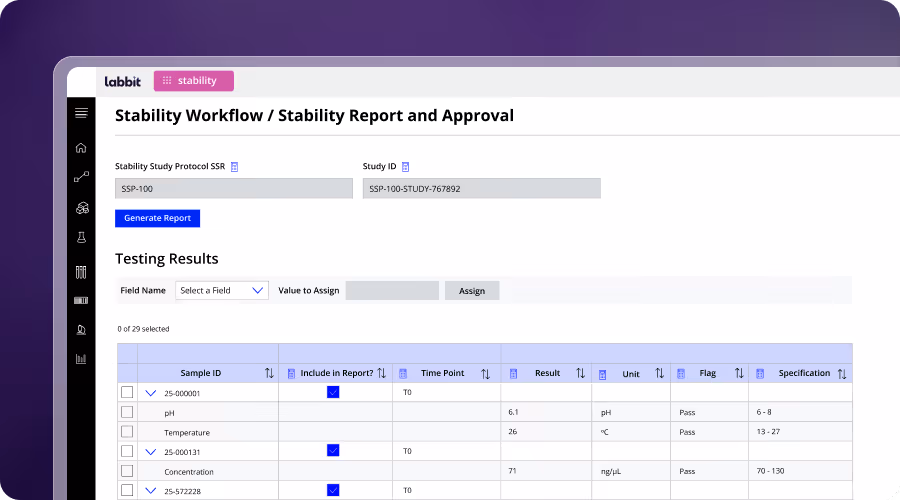
Task: Collapse sample 25-000131 with its chevron
Action: 150,452
